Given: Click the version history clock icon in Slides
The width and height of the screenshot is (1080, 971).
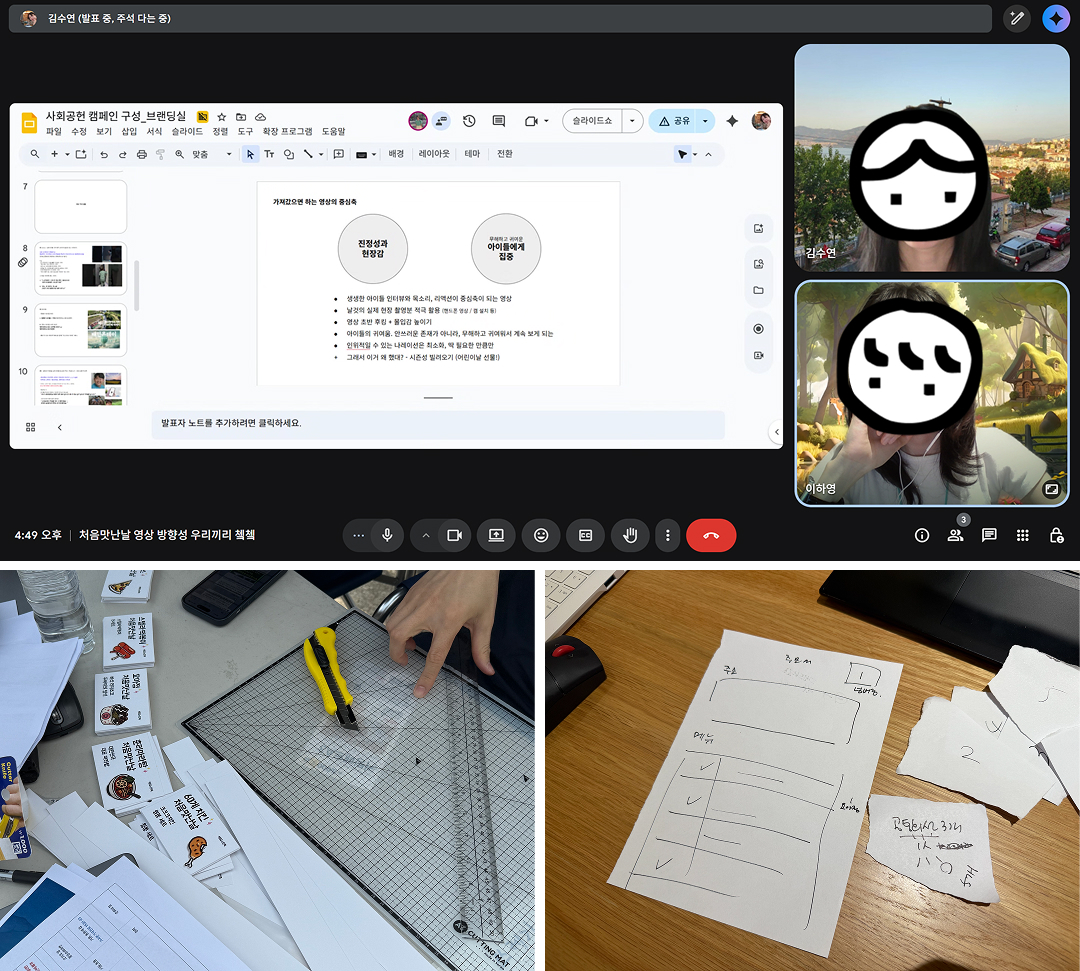Looking at the screenshot, I should pos(469,121).
